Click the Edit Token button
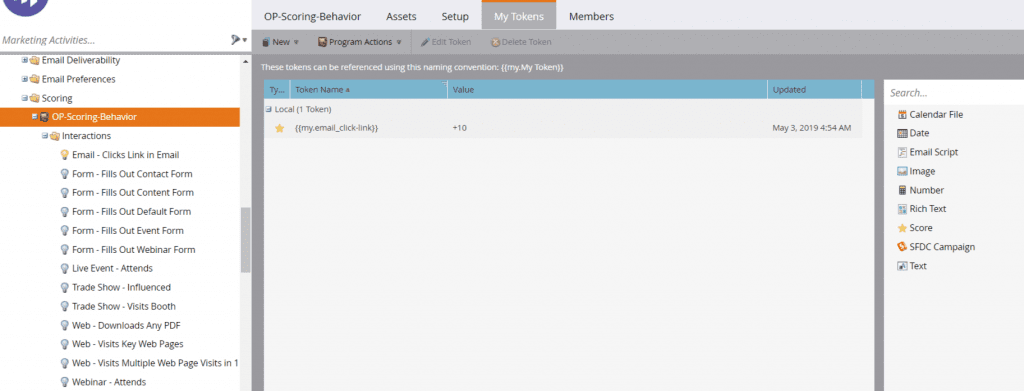 coord(446,42)
